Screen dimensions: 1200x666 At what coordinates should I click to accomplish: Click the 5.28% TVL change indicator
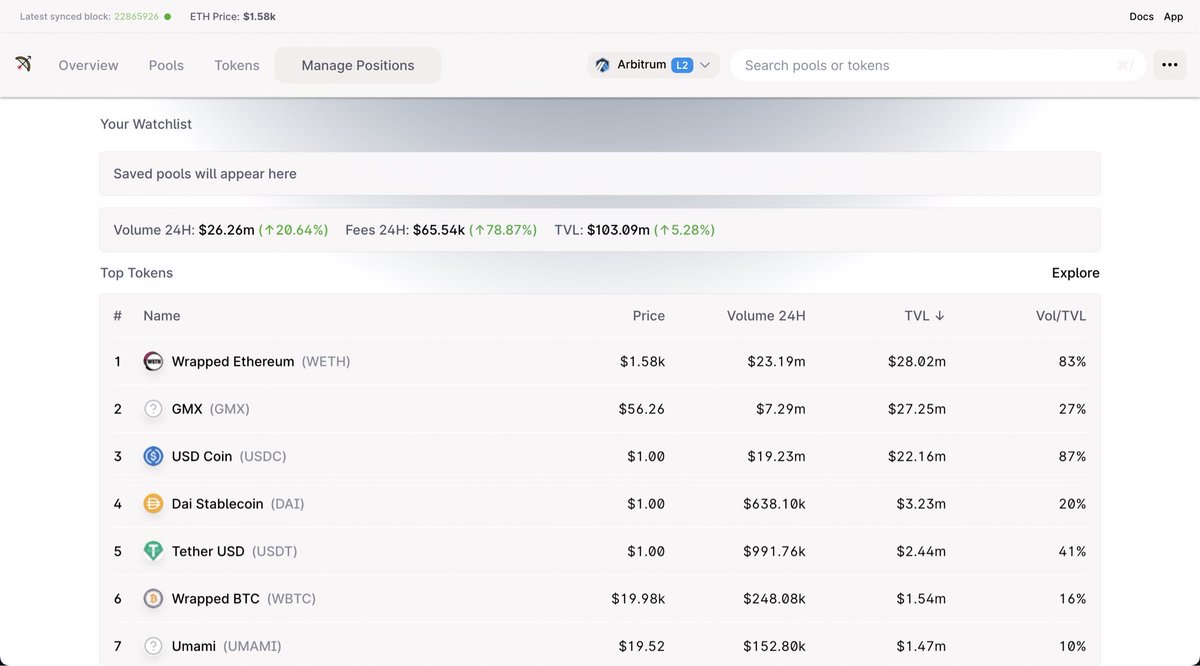click(x=685, y=230)
